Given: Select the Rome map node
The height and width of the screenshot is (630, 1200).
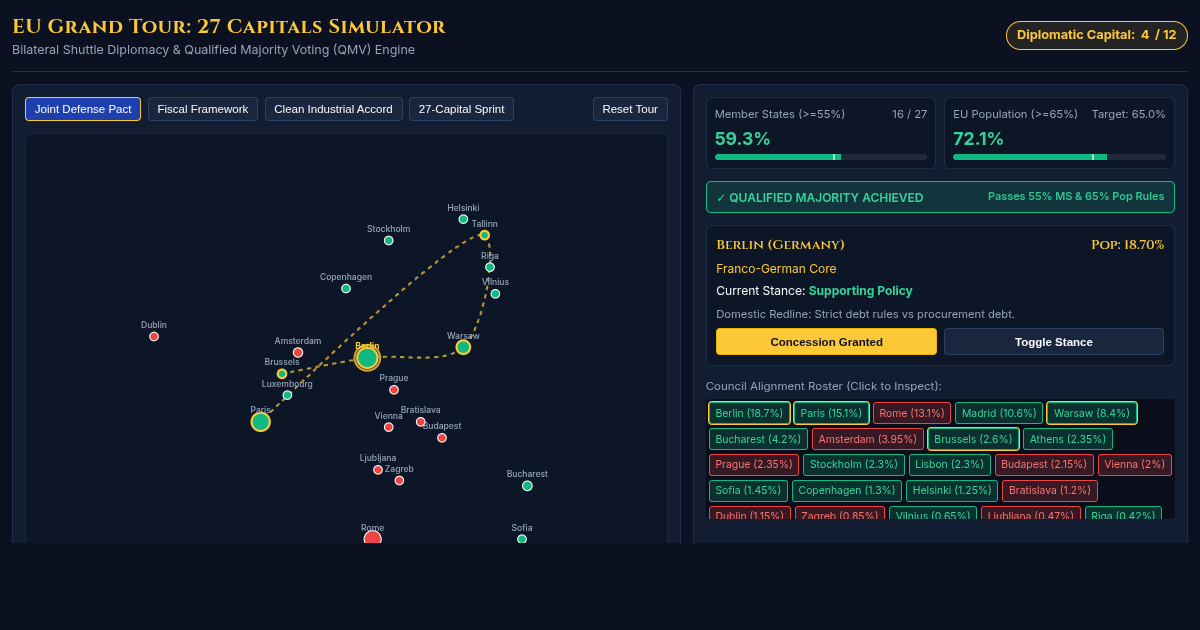Looking at the screenshot, I should pyautogui.click(x=373, y=537).
